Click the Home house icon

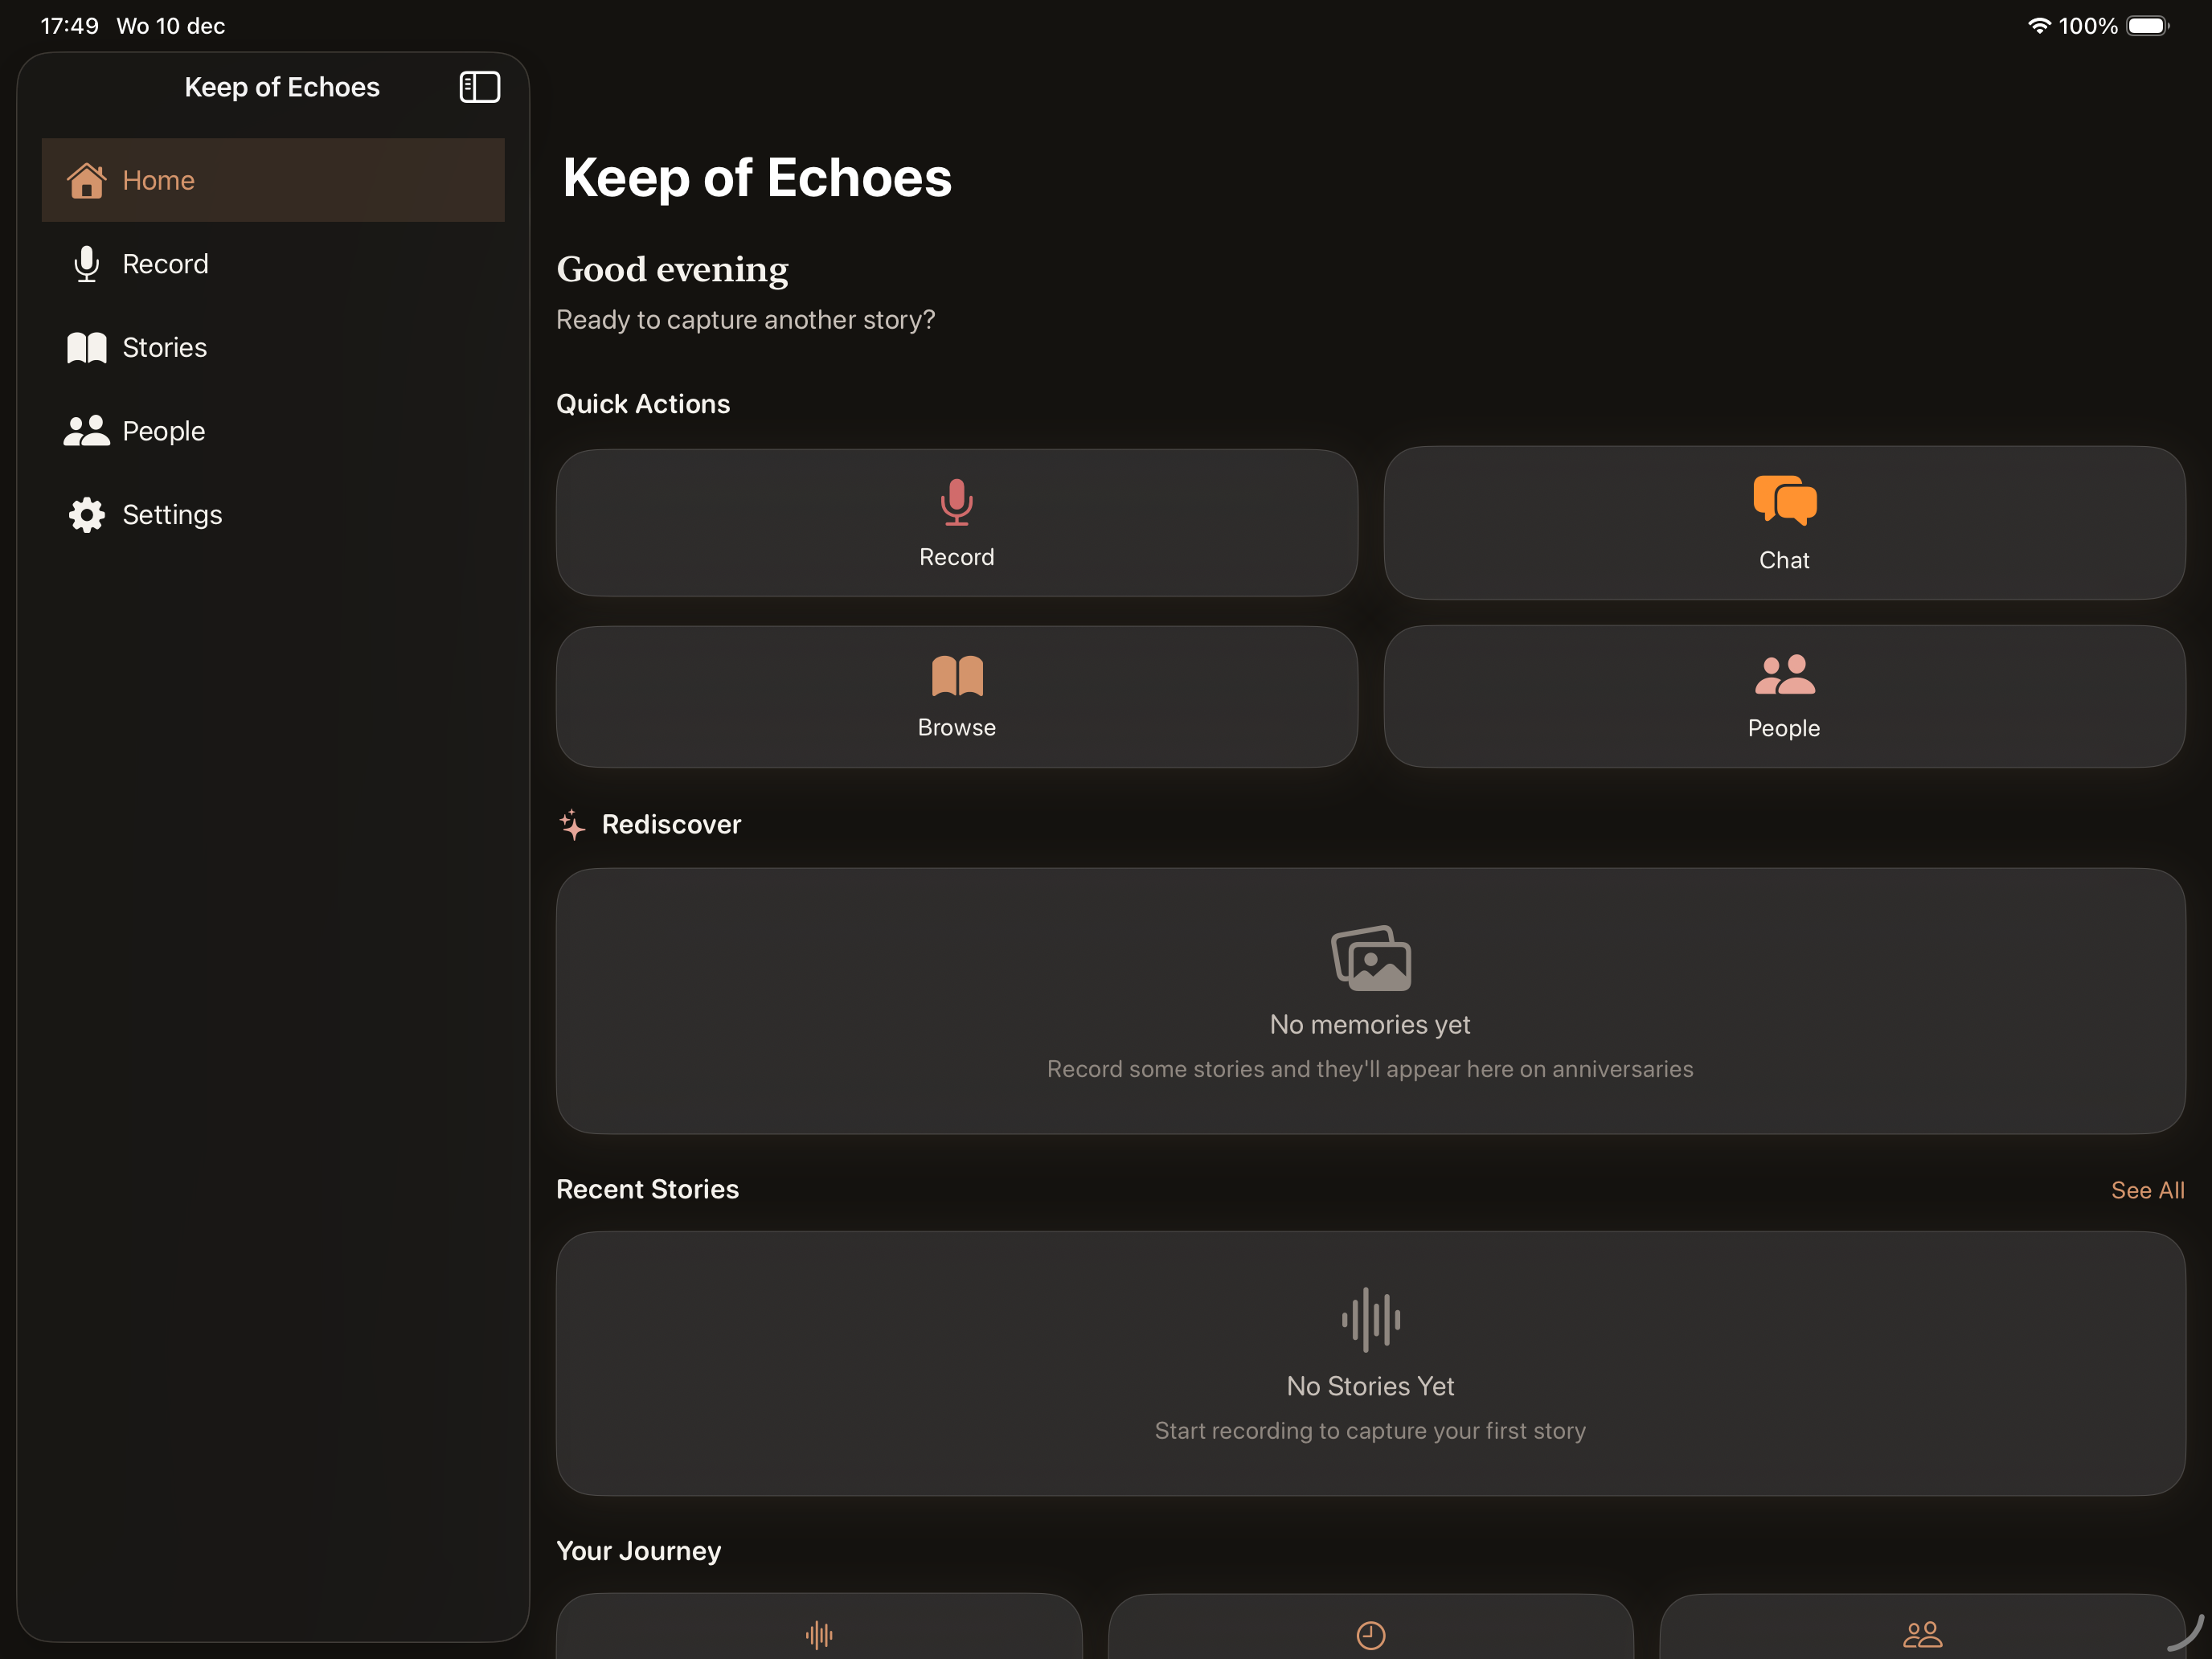86,180
